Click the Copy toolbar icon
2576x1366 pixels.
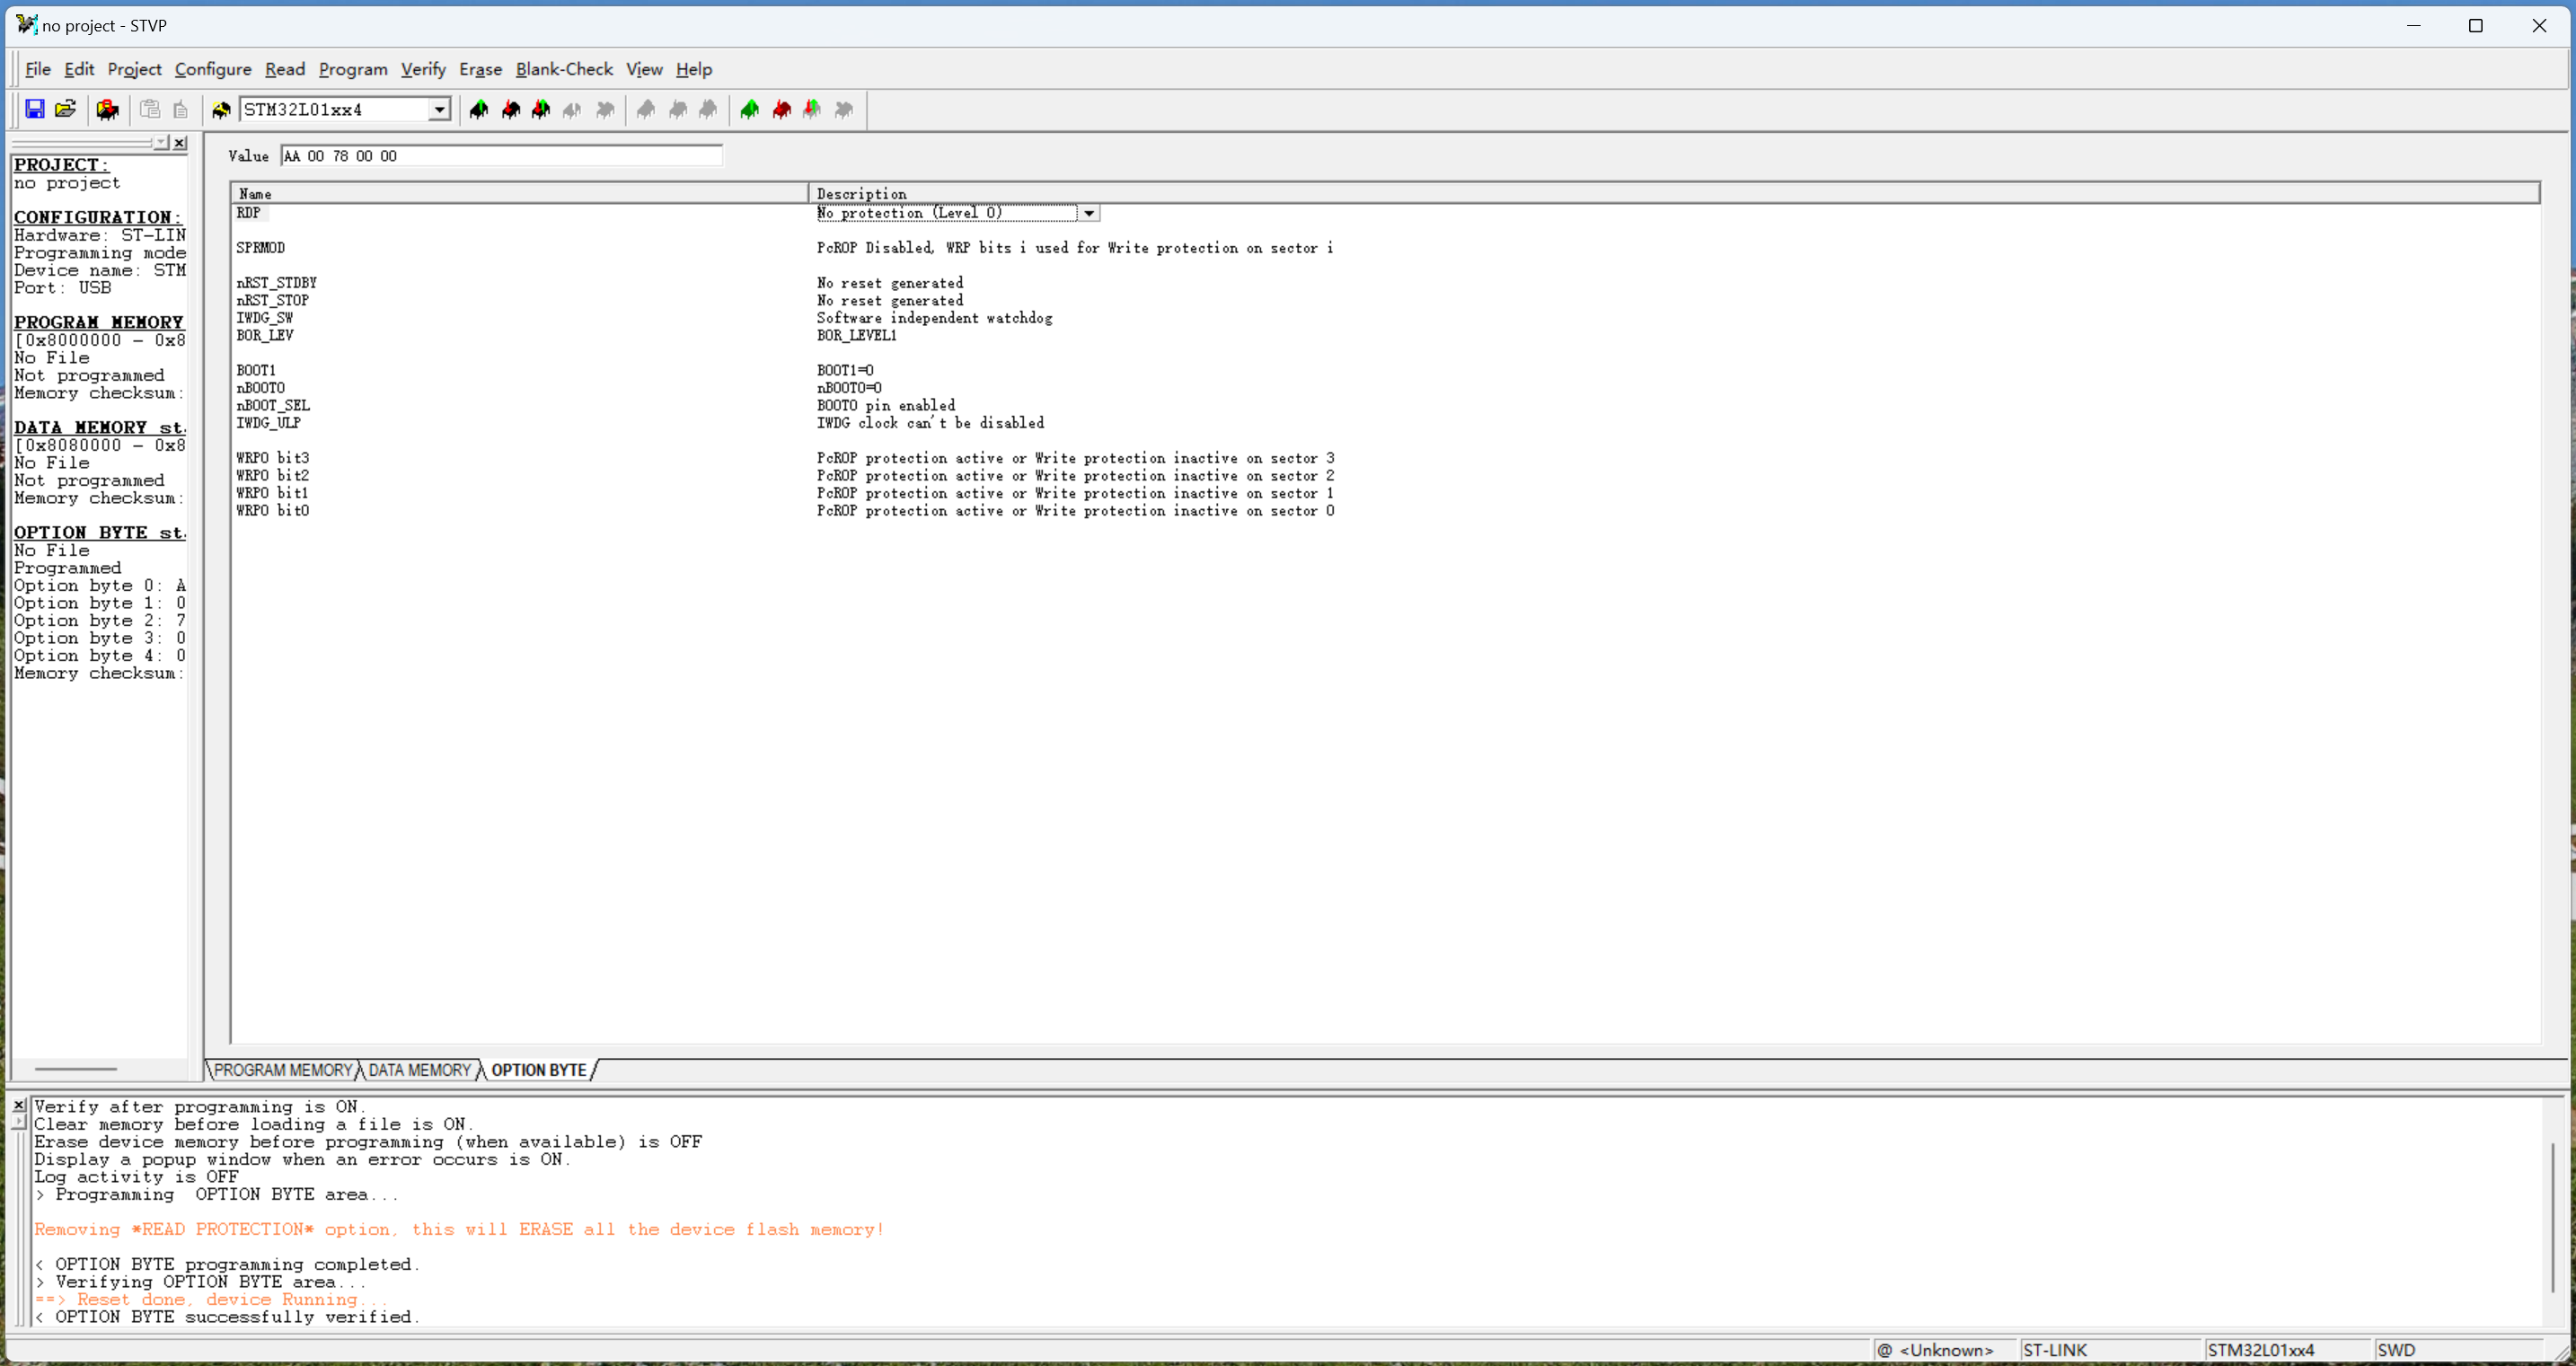point(149,110)
